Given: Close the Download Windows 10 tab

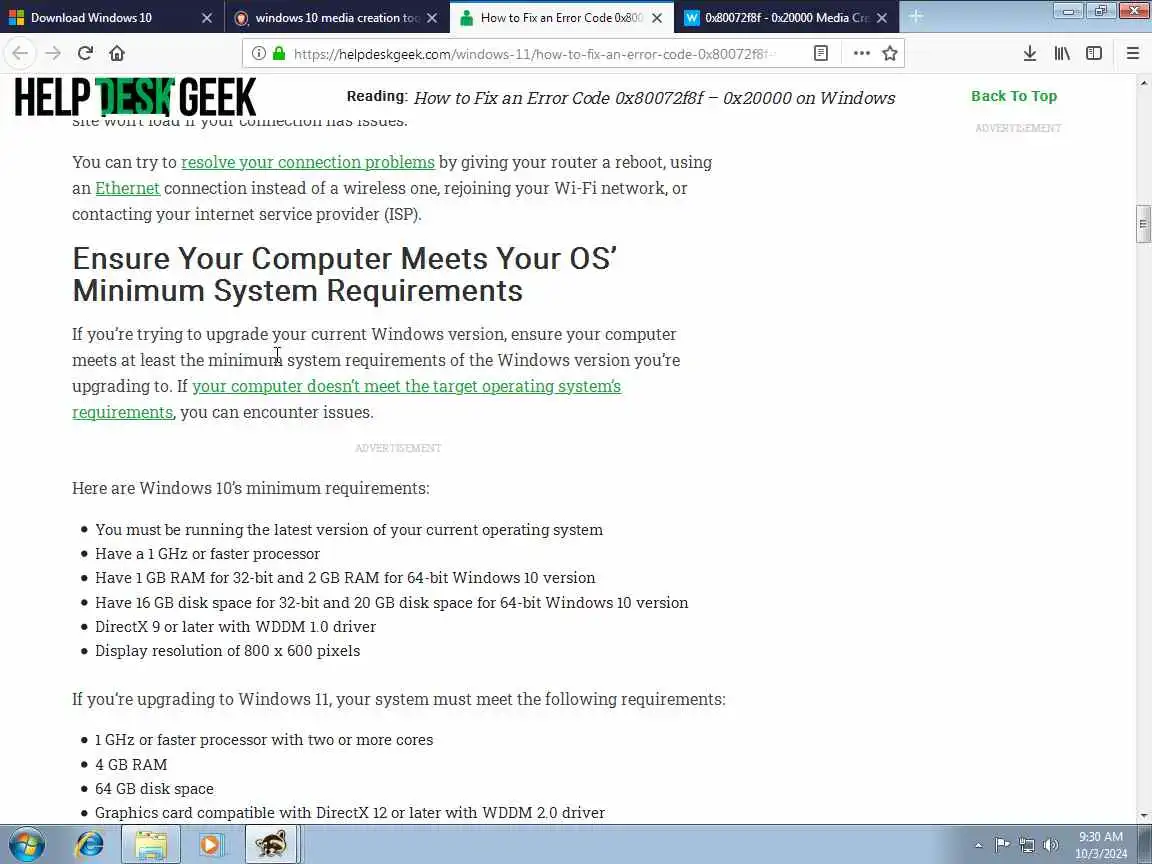Looking at the screenshot, I should point(206,18).
